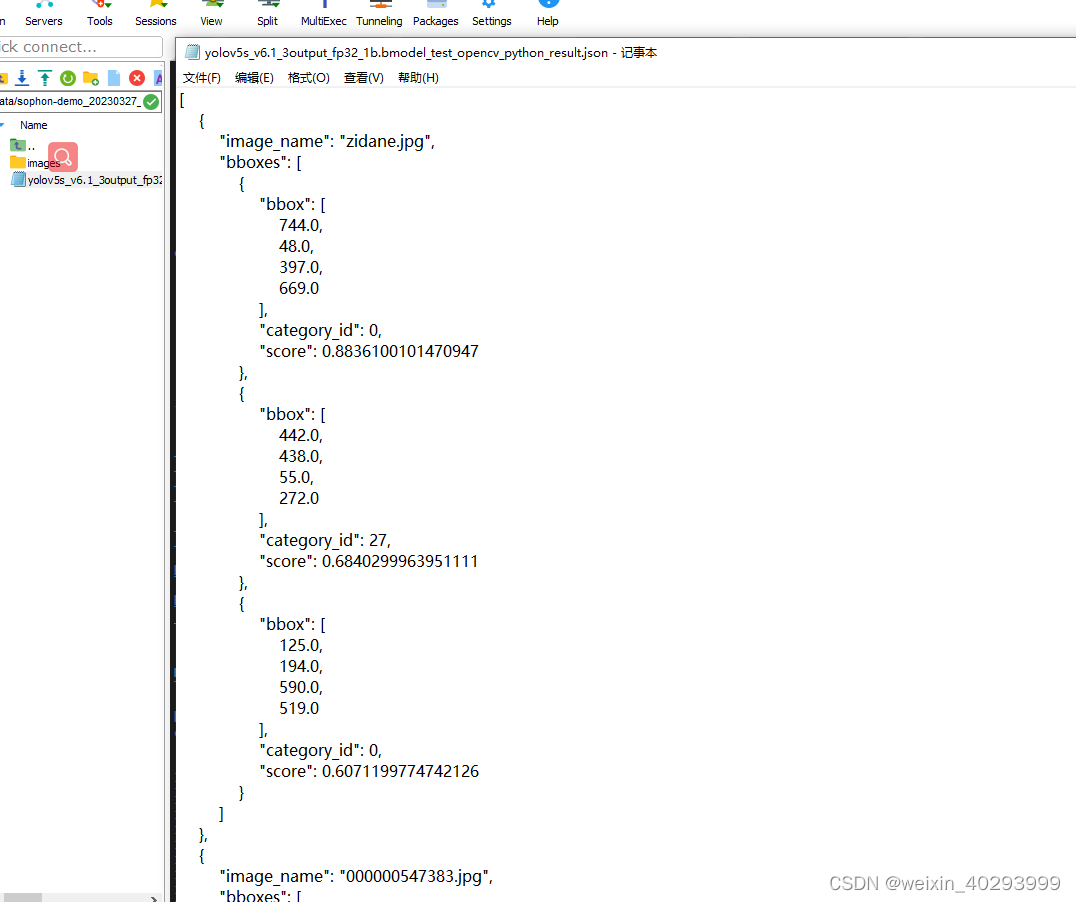Open Notepad 查看(V) menu
The width and height of the screenshot is (1076, 902).
[x=364, y=78]
